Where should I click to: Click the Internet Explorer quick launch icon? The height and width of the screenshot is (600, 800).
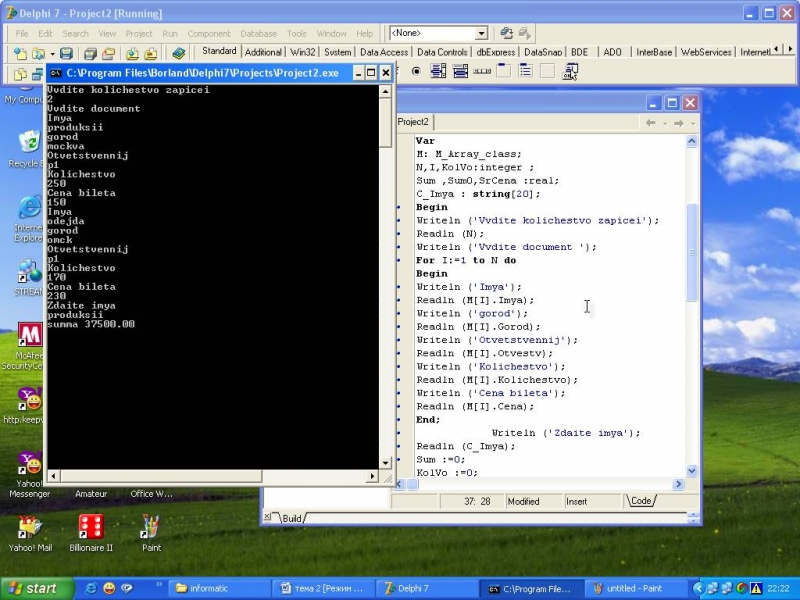click(91, 588)
